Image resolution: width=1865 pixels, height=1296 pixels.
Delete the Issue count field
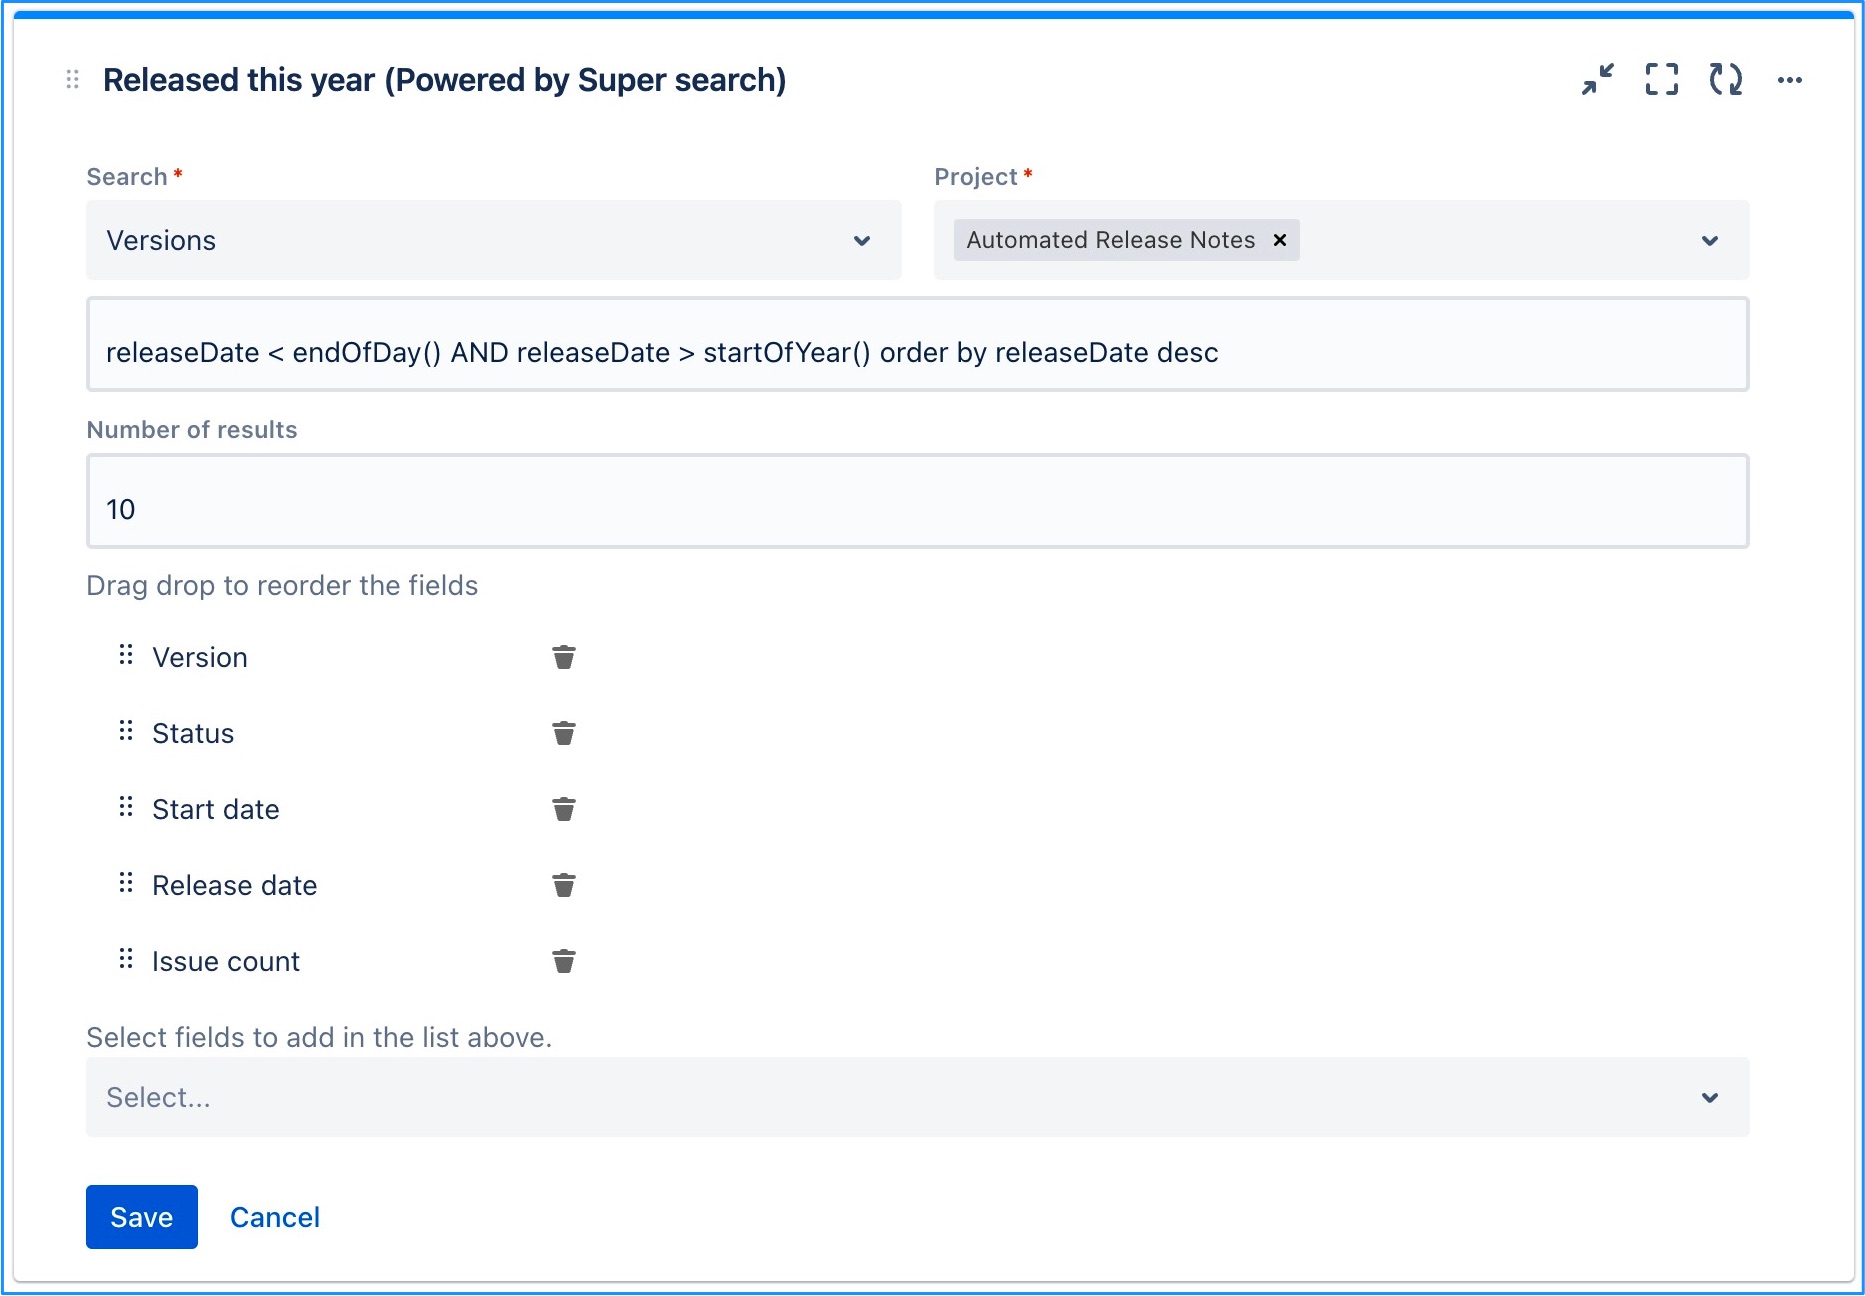pos(564,961)
